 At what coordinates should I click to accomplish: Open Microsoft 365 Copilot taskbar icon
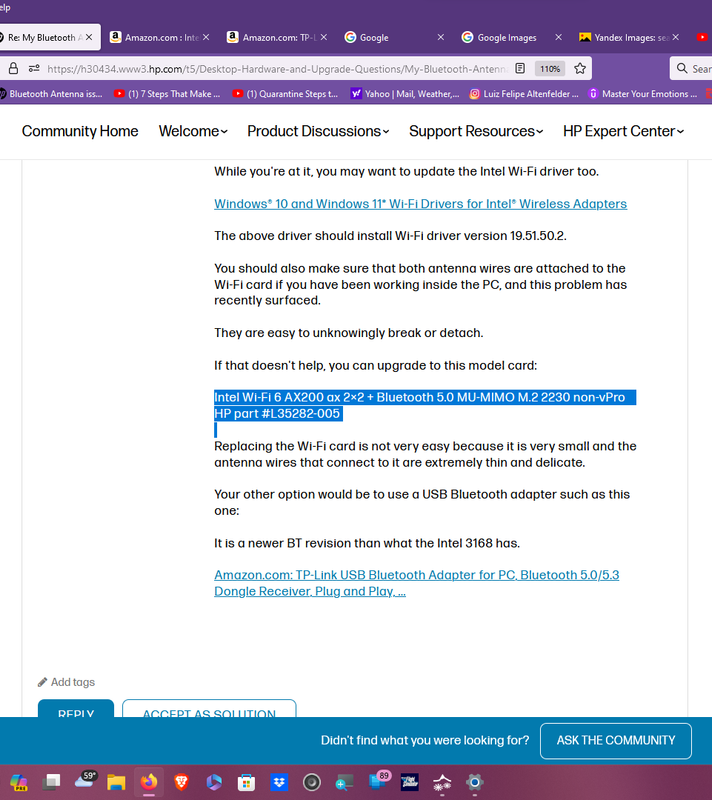pos(214,782)
